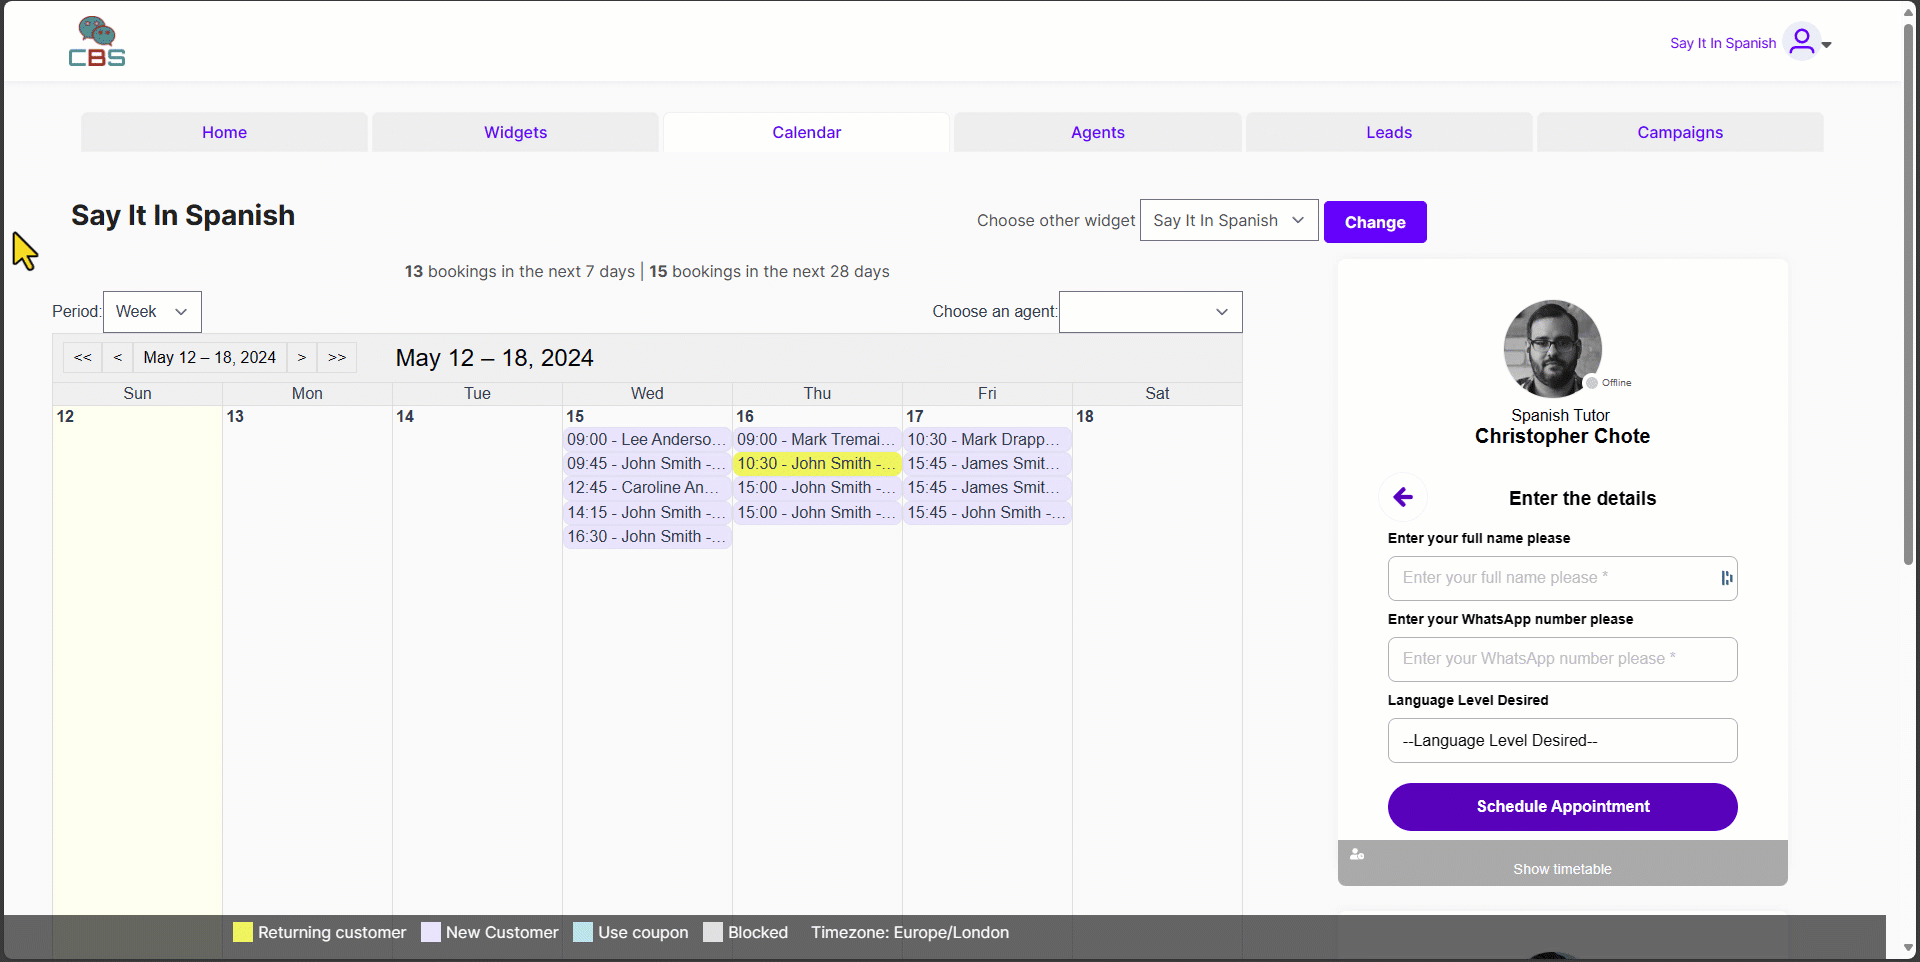
Task: Switch to the Agents tab
Action: 1097,132
